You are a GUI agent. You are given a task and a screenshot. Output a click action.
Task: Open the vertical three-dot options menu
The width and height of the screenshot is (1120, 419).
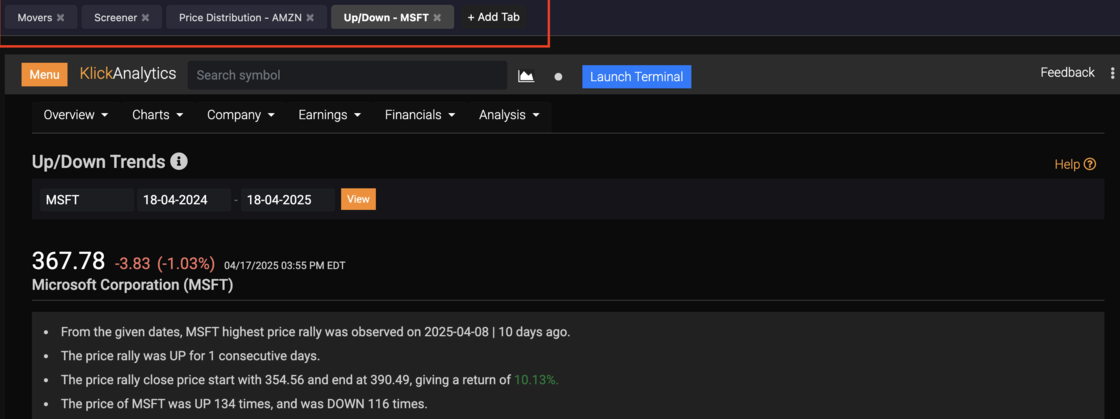[x=1111, y=74]
